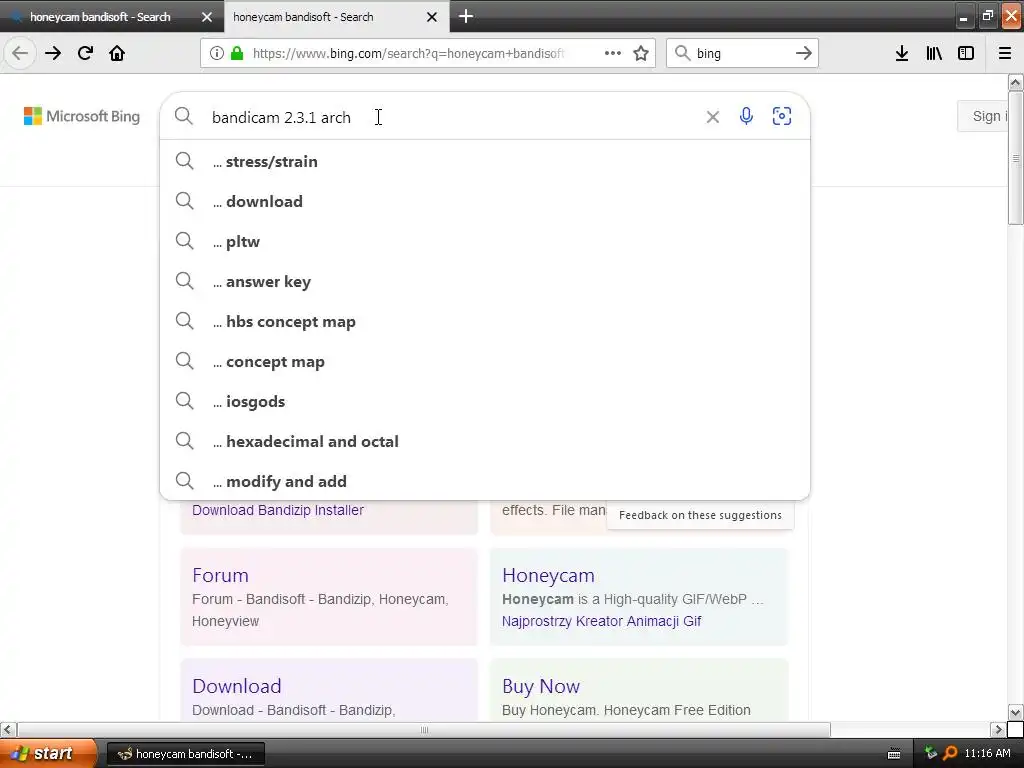Open the Forum result link
Viewport: 1024px width, 768px height.
tap(220, 575)
